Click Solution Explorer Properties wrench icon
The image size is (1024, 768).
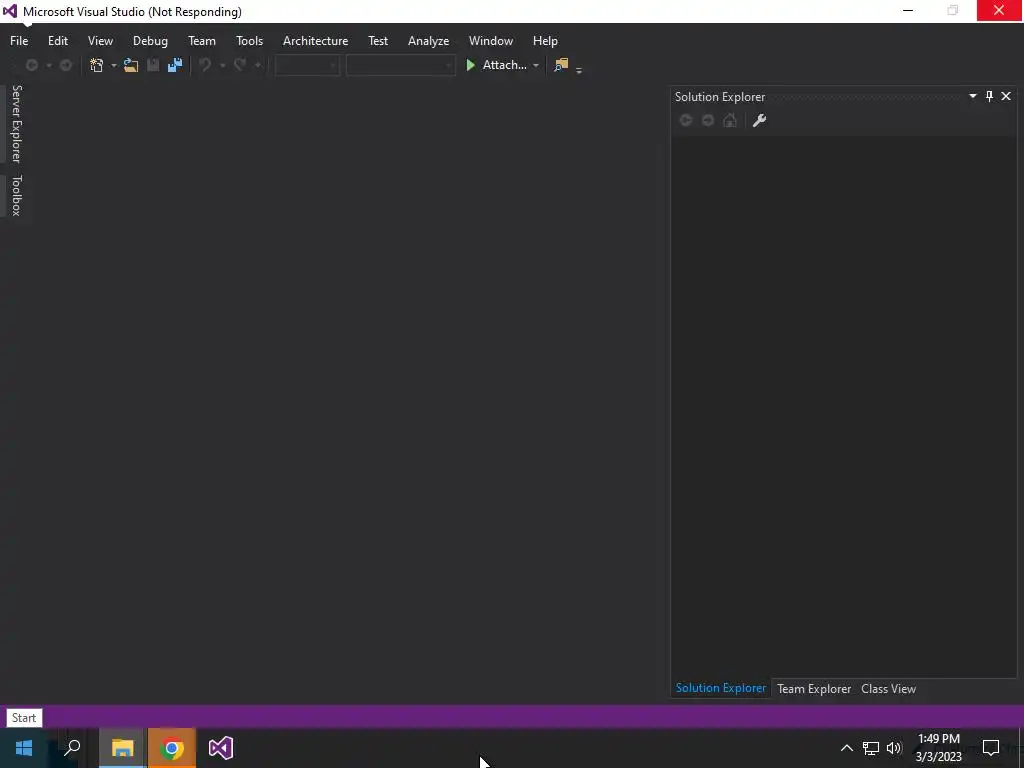pos(759,120)
